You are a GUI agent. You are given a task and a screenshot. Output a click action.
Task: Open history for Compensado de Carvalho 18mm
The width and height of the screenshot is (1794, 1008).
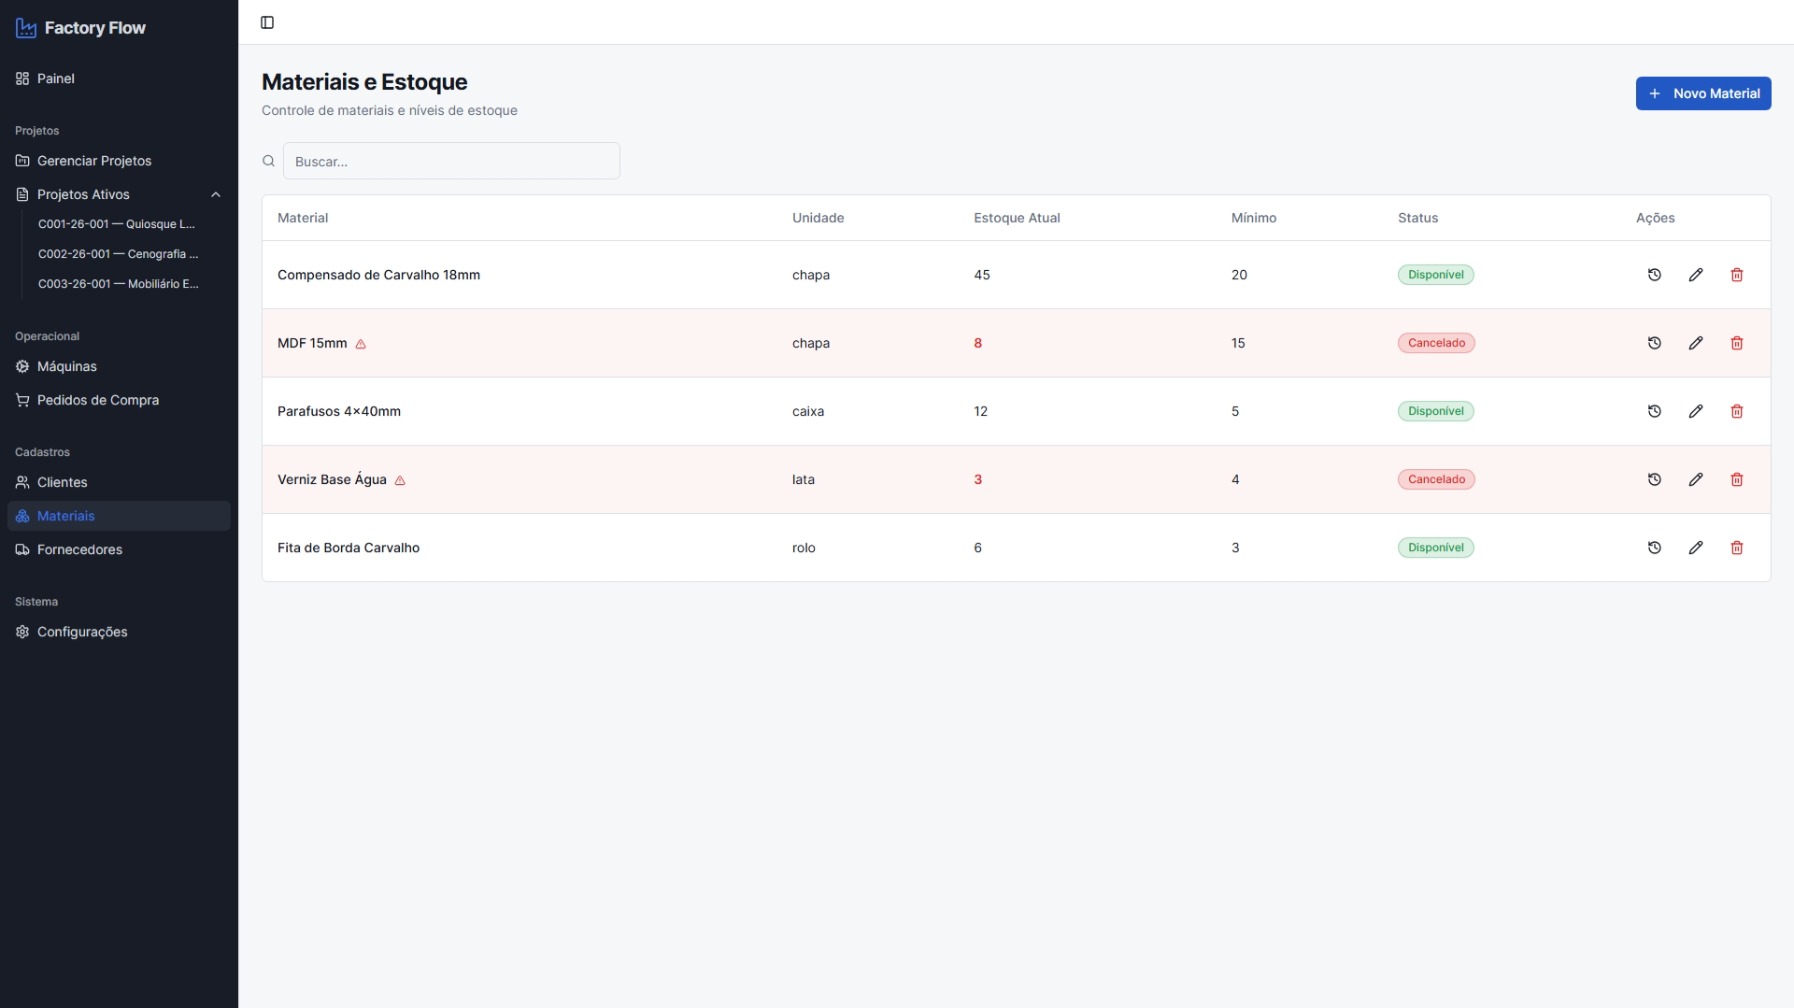1654,275
